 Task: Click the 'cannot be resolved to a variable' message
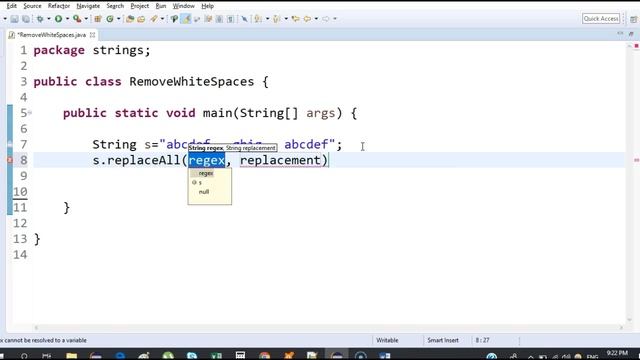tap(43, 340)
